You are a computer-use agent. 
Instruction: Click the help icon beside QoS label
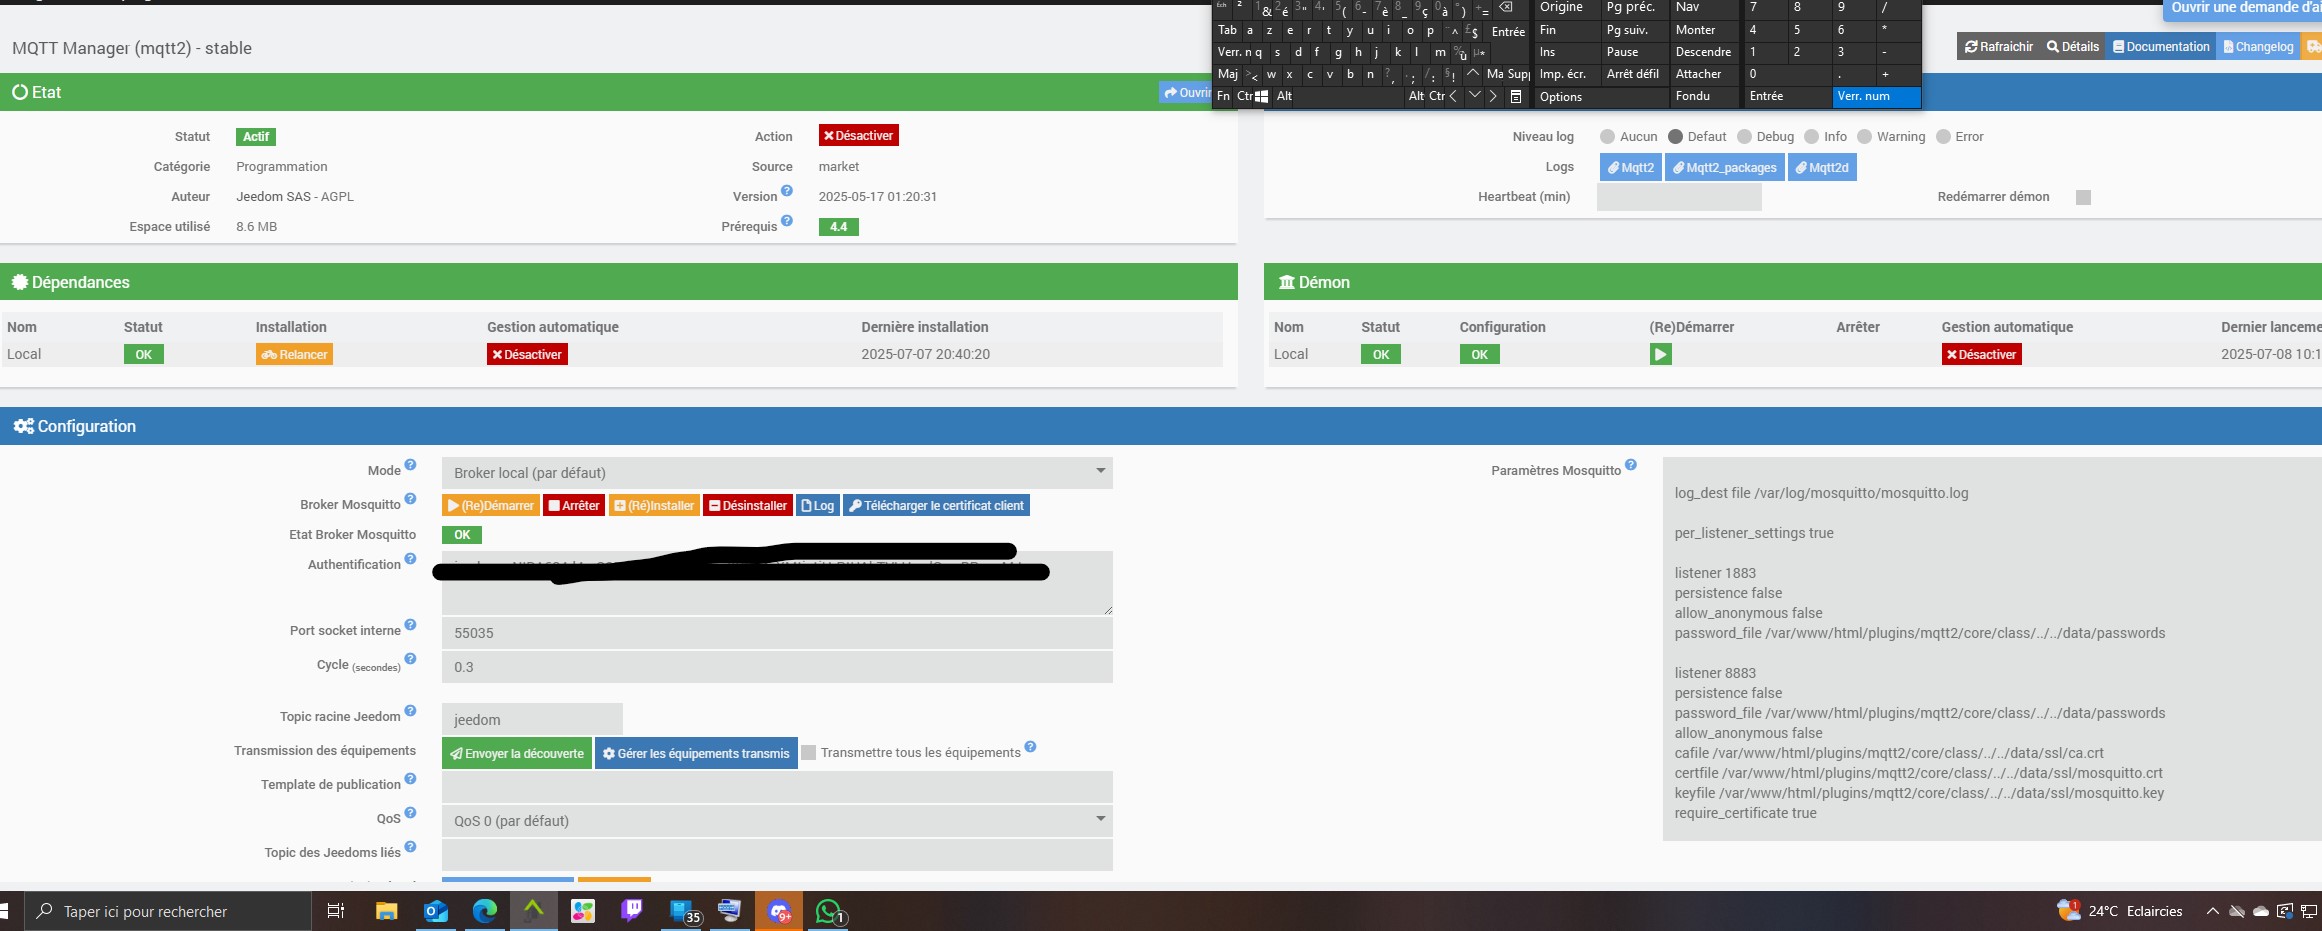410,813
